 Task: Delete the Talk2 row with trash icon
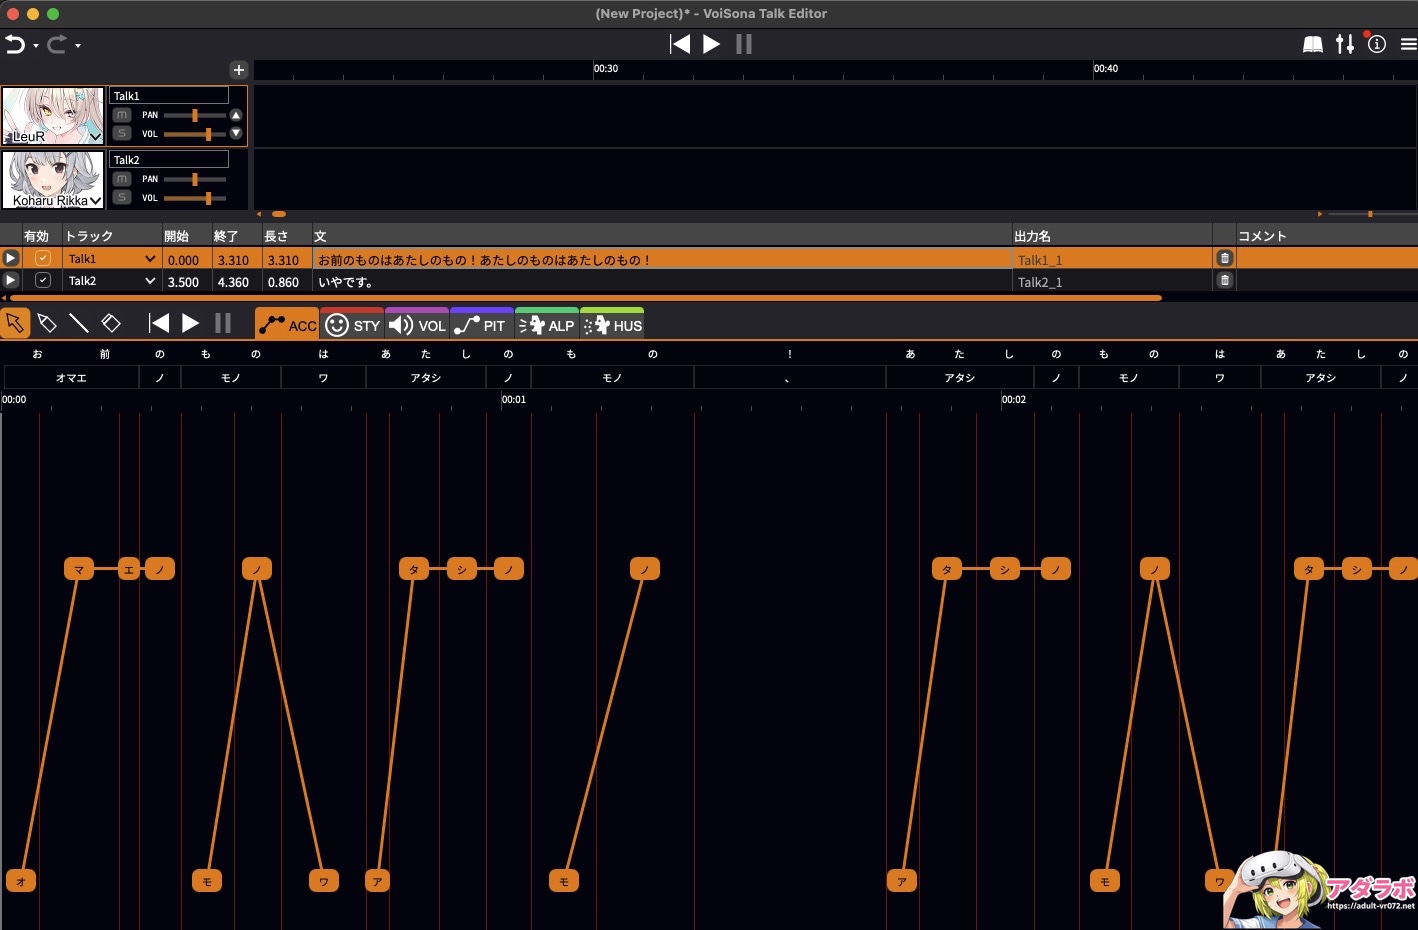coord(1224,281)
